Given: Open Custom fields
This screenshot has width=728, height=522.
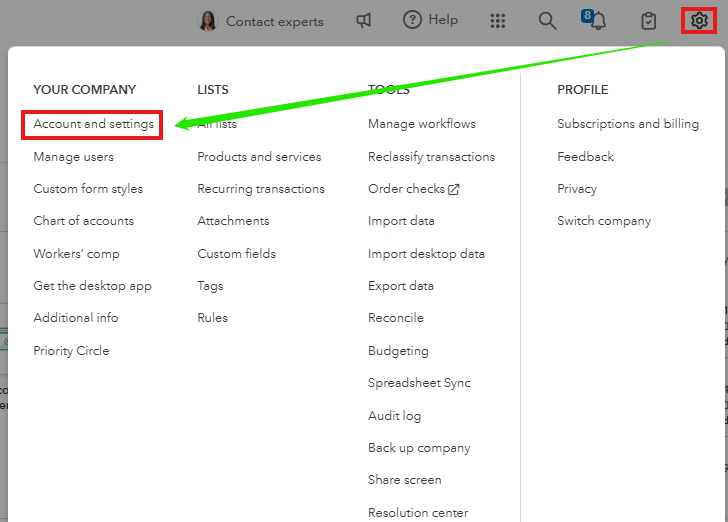Looking at the screenshot, I should point(236,254).
